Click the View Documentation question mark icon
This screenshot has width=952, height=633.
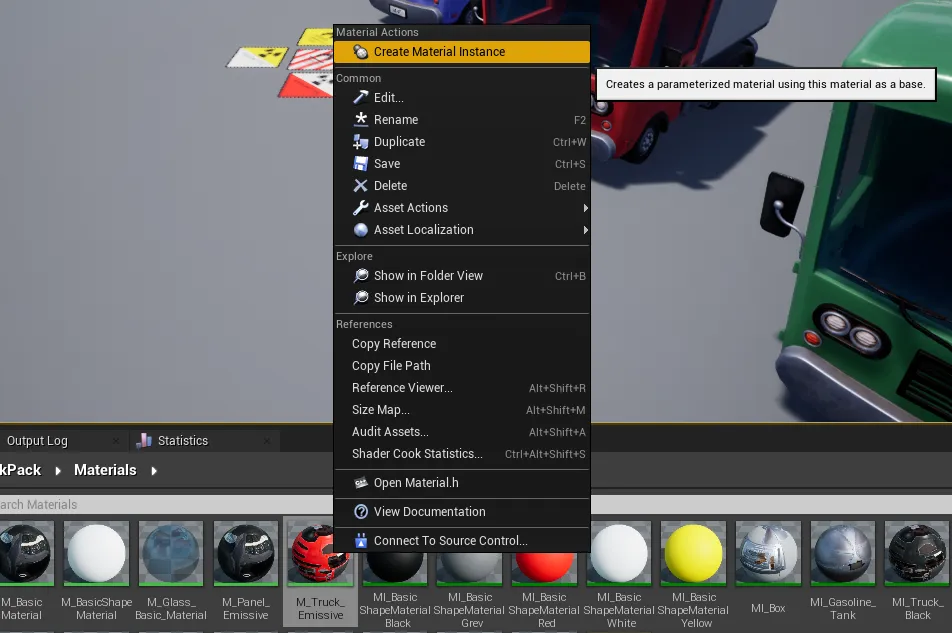[361, 511]
